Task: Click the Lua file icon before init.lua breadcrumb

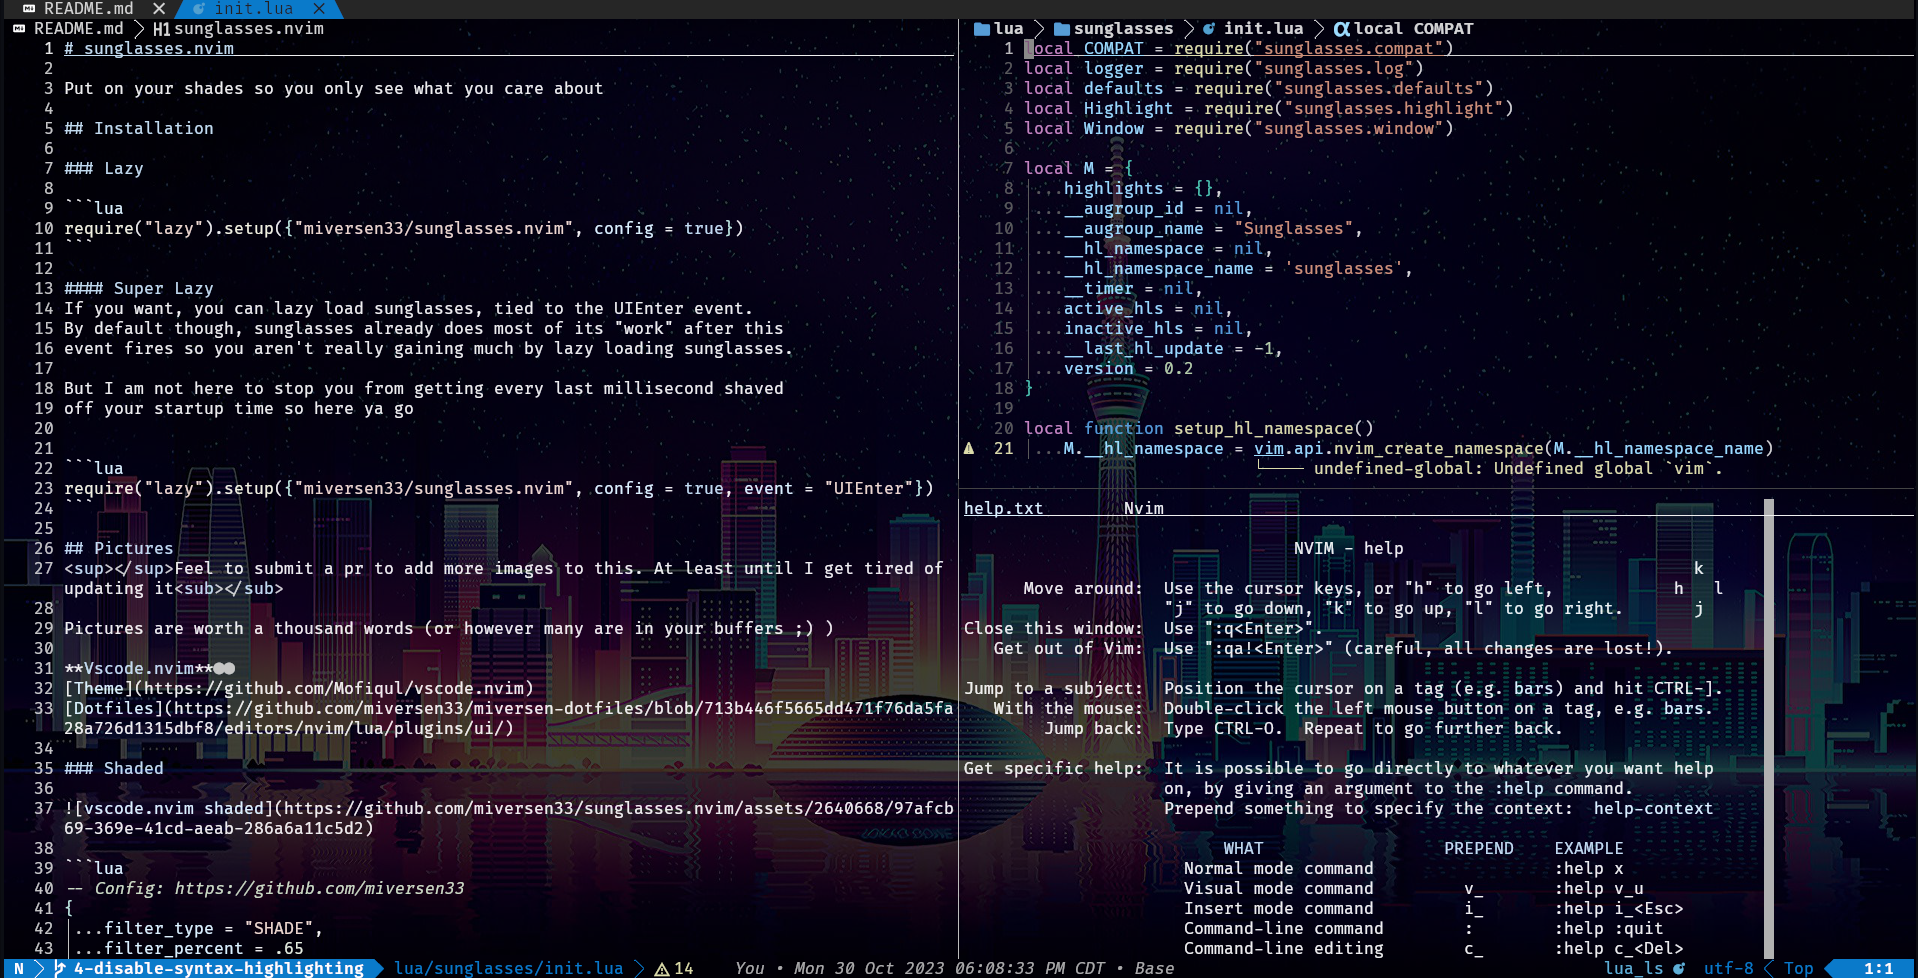Action: click(x=1209, y=28)
